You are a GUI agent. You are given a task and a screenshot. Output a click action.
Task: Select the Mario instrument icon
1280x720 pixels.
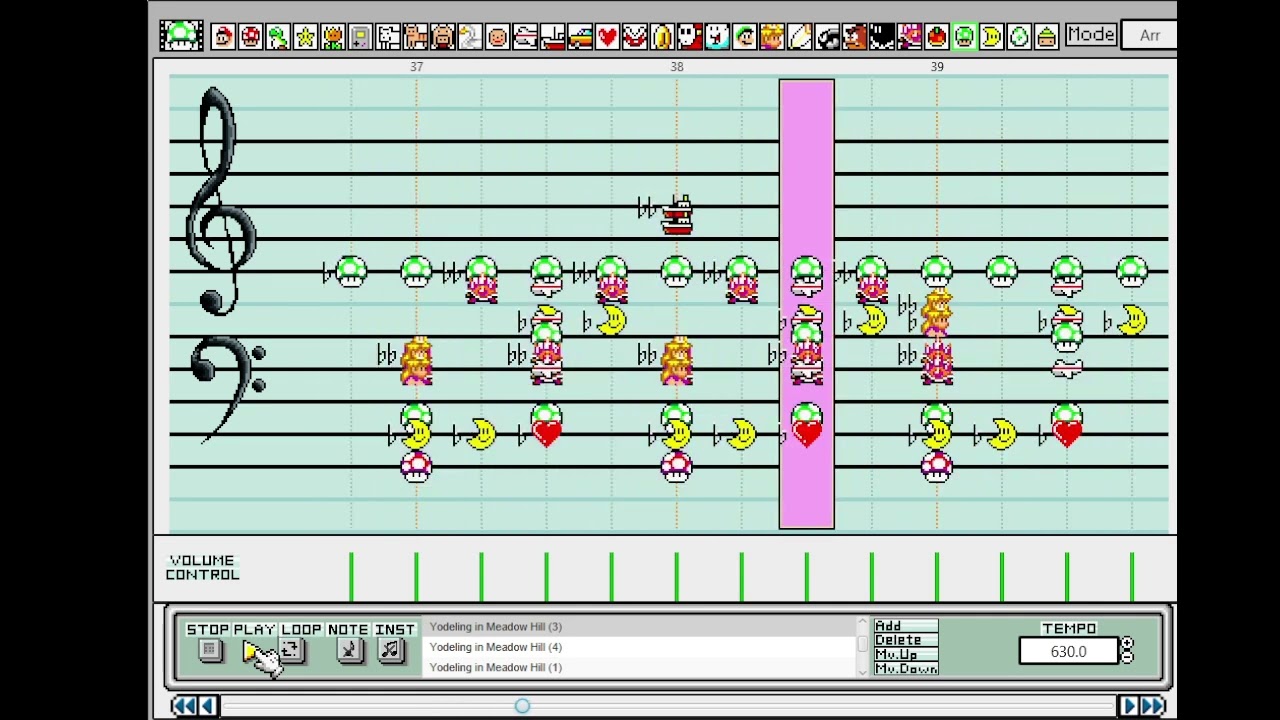(x=223, y=37)
